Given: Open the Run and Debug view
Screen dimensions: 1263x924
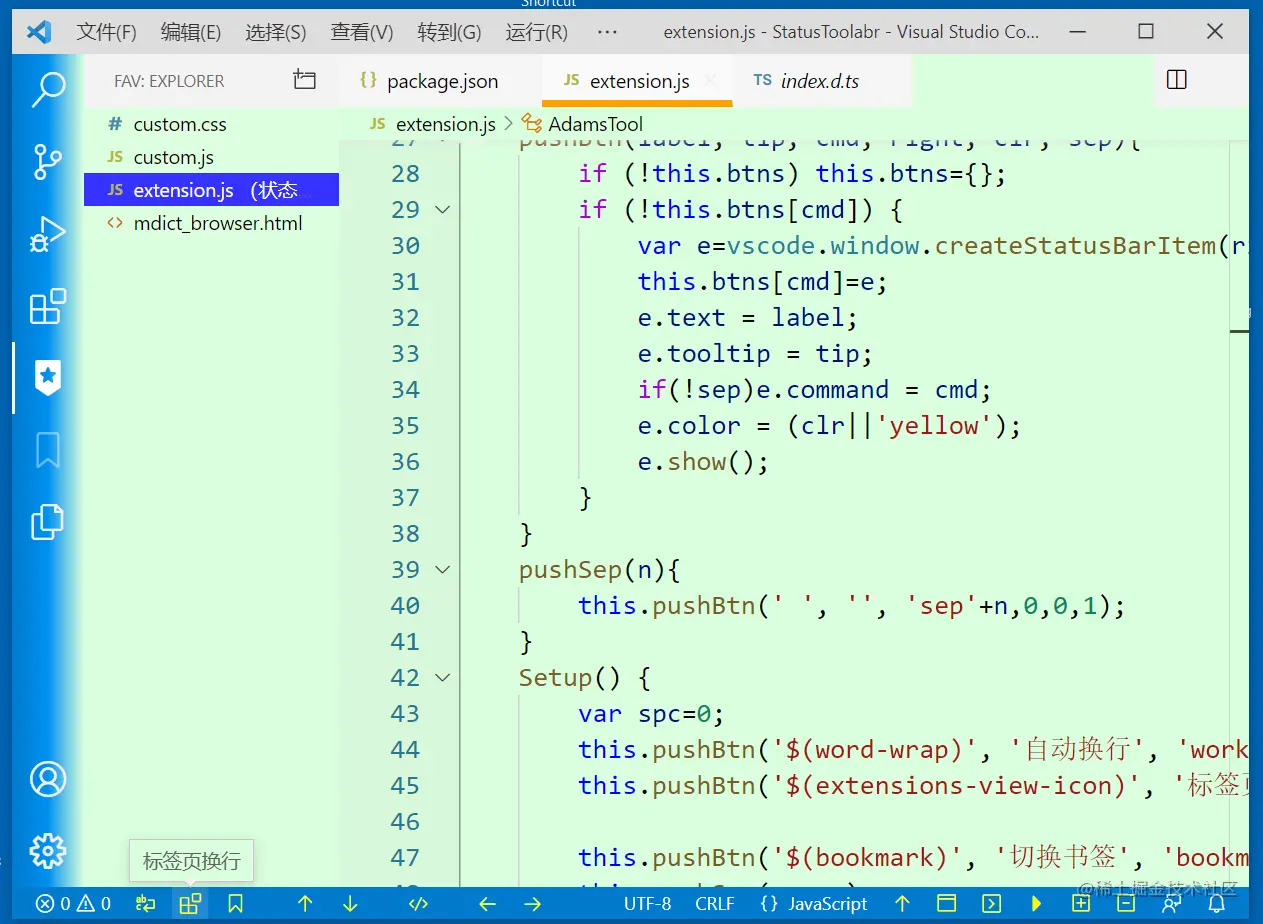Looking at the screenshot, I should tap(48, 235).
